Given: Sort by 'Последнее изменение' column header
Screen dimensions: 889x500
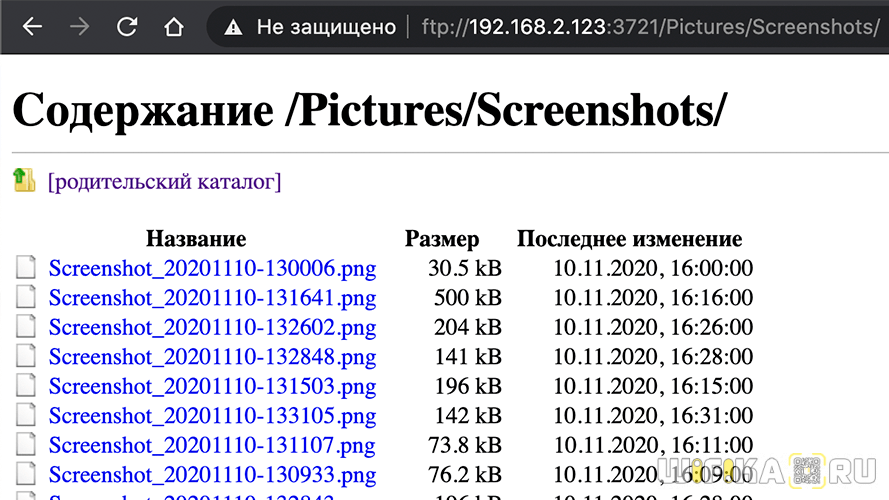Looking at the screenshot, I should (x=629, y=239).
